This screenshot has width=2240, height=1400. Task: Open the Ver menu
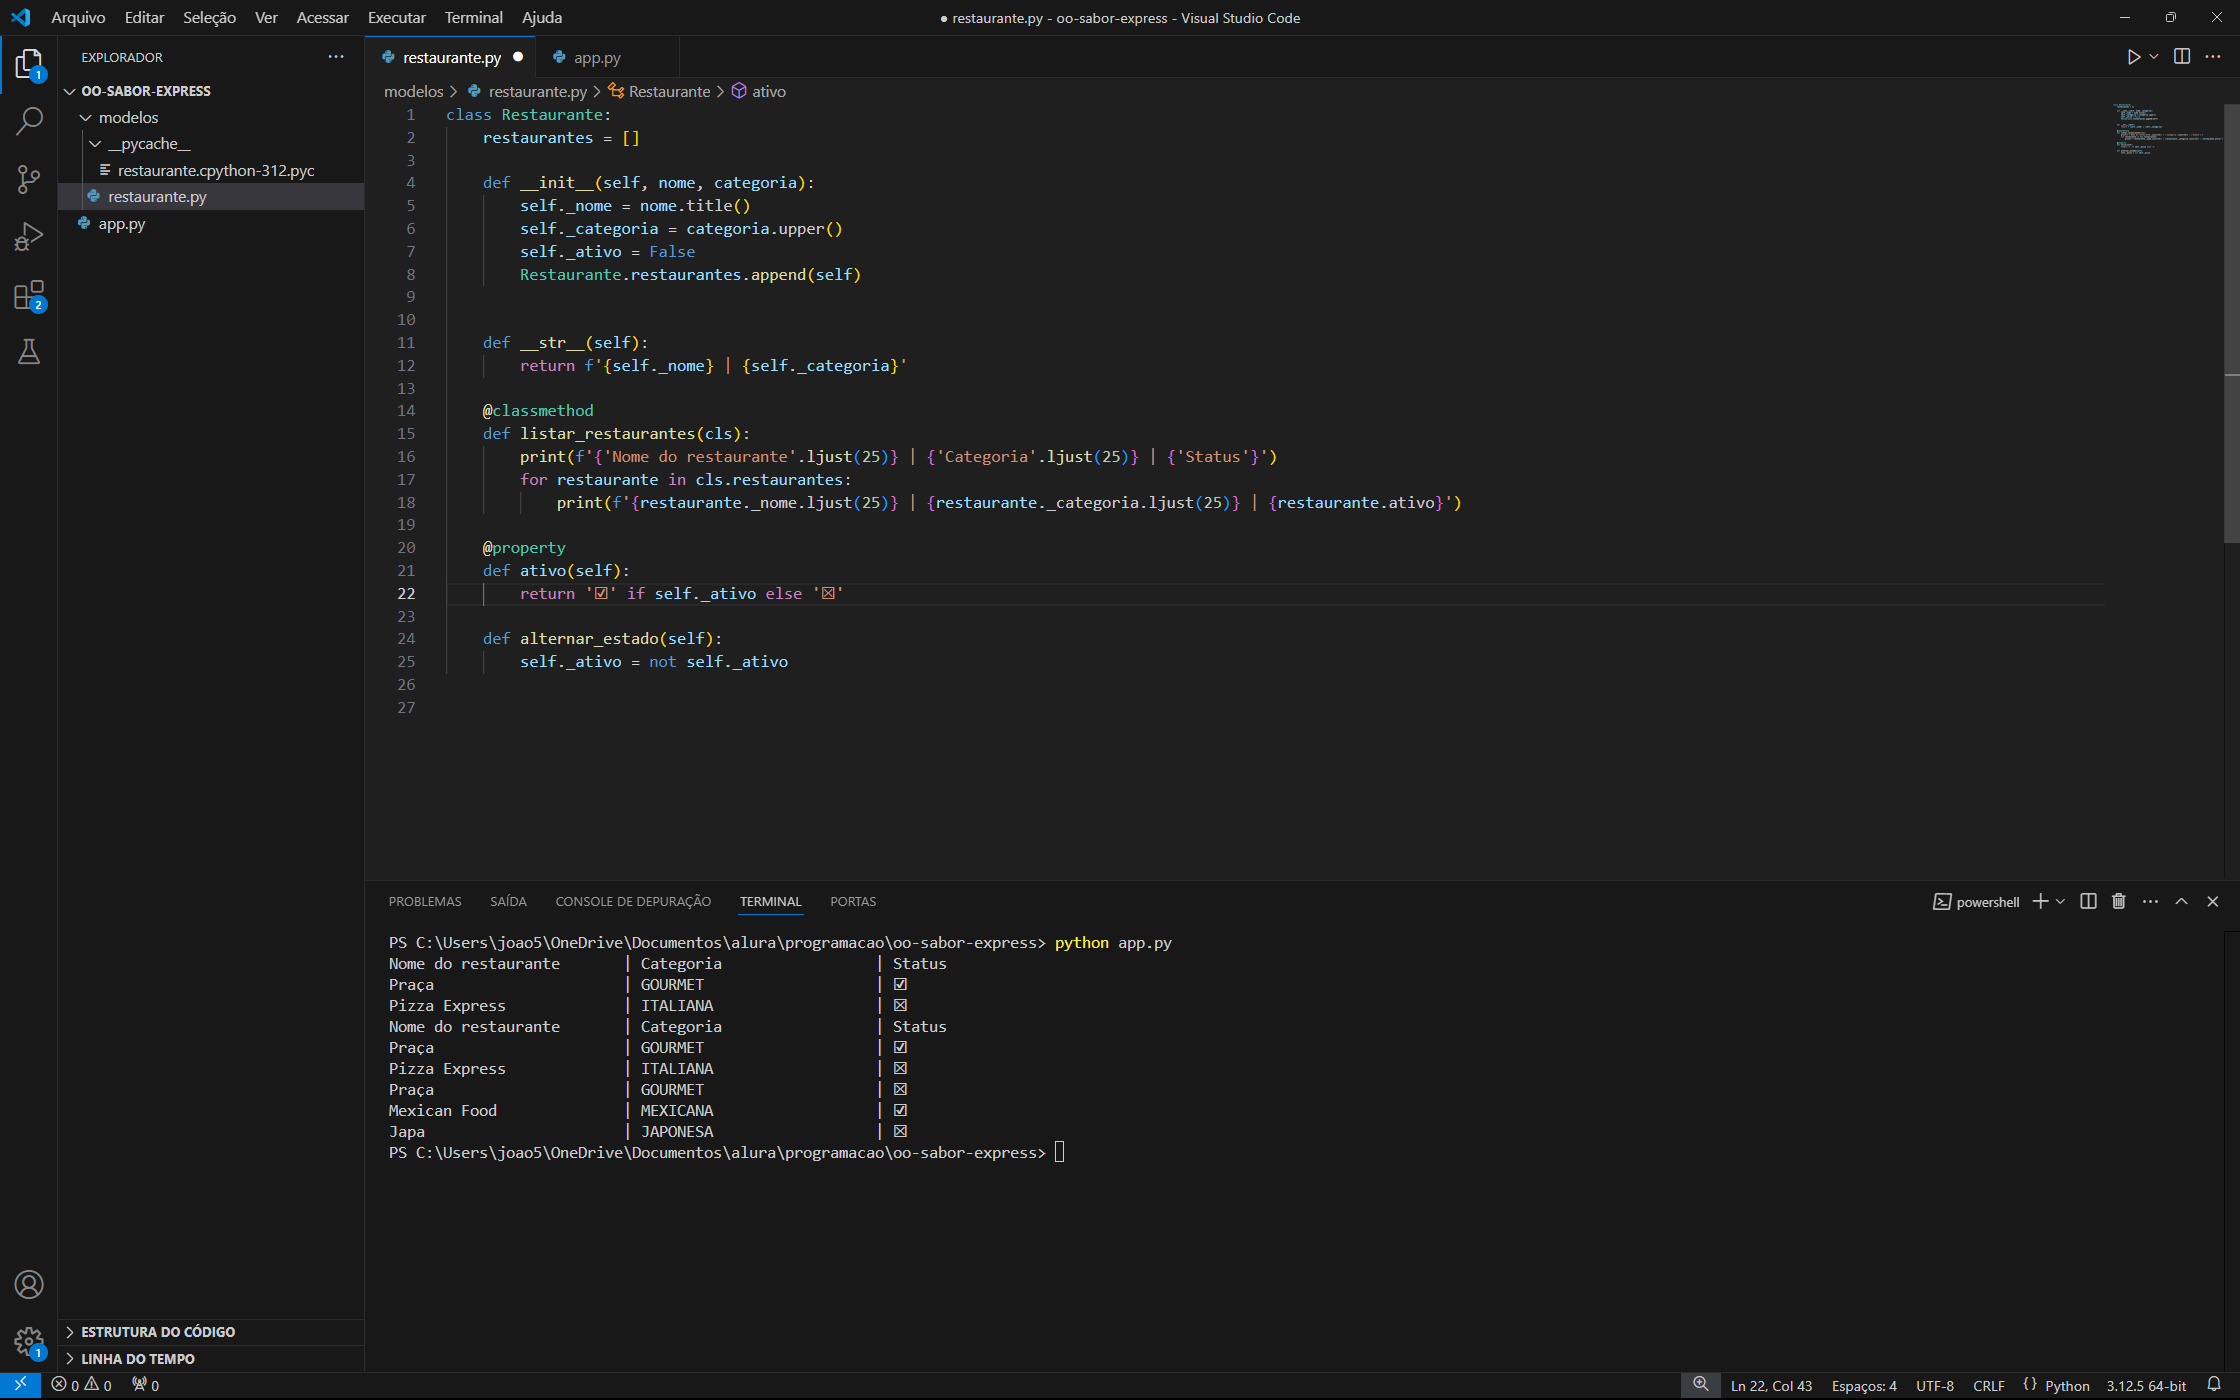click(x=266, y=18)
